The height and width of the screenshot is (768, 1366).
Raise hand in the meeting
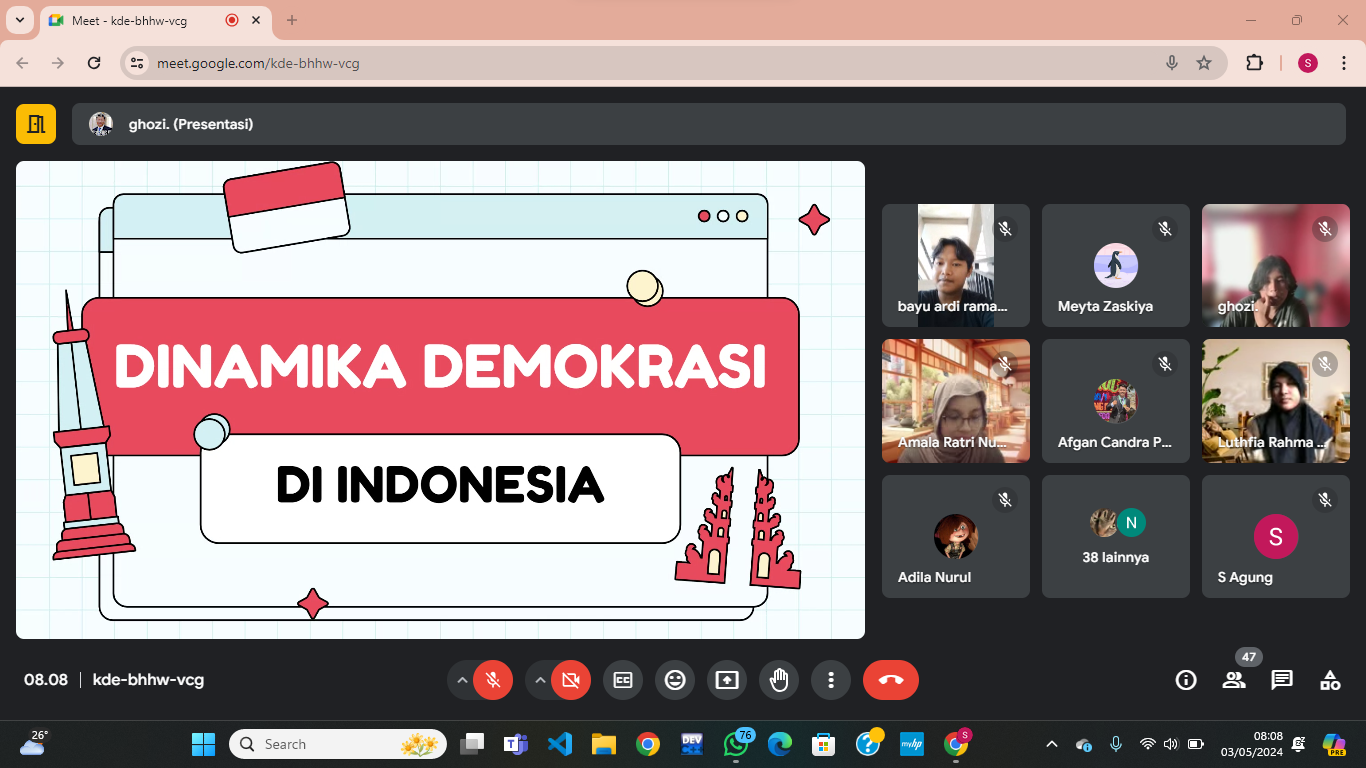click(x=779, y=680)
